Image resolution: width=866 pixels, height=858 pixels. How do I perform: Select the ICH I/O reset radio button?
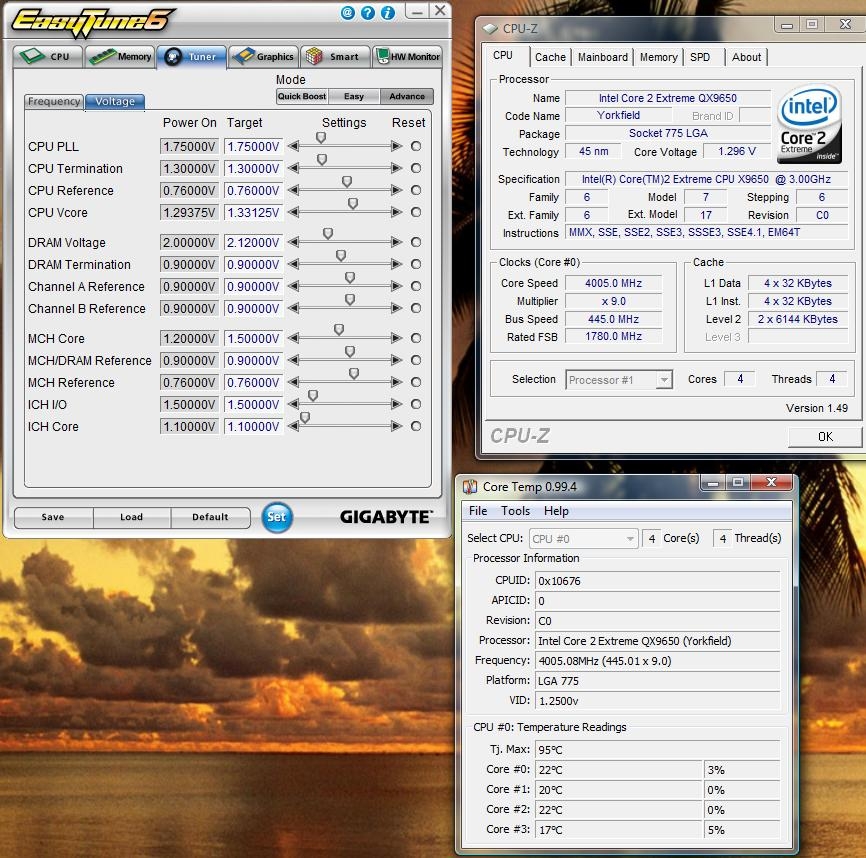(416, 405)
